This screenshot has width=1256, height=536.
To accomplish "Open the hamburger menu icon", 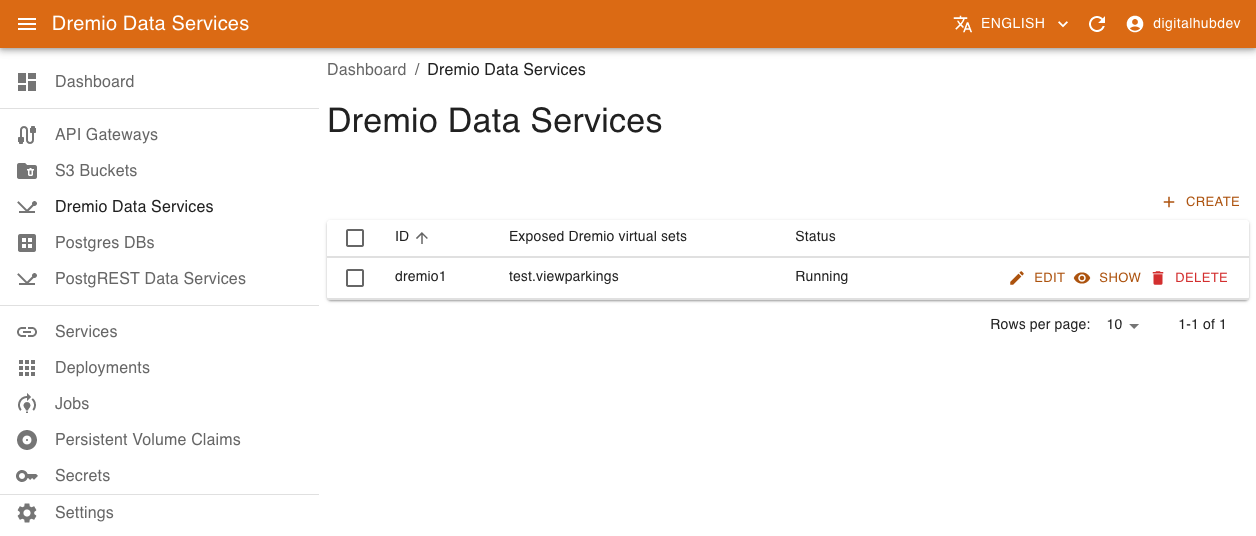I will click(x=27, y=24).
